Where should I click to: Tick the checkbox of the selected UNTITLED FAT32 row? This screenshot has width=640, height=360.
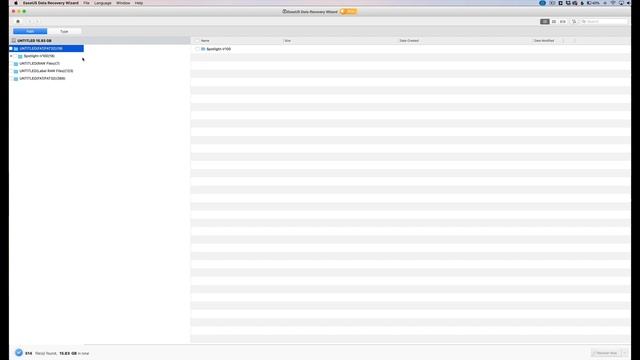point(11,49)
